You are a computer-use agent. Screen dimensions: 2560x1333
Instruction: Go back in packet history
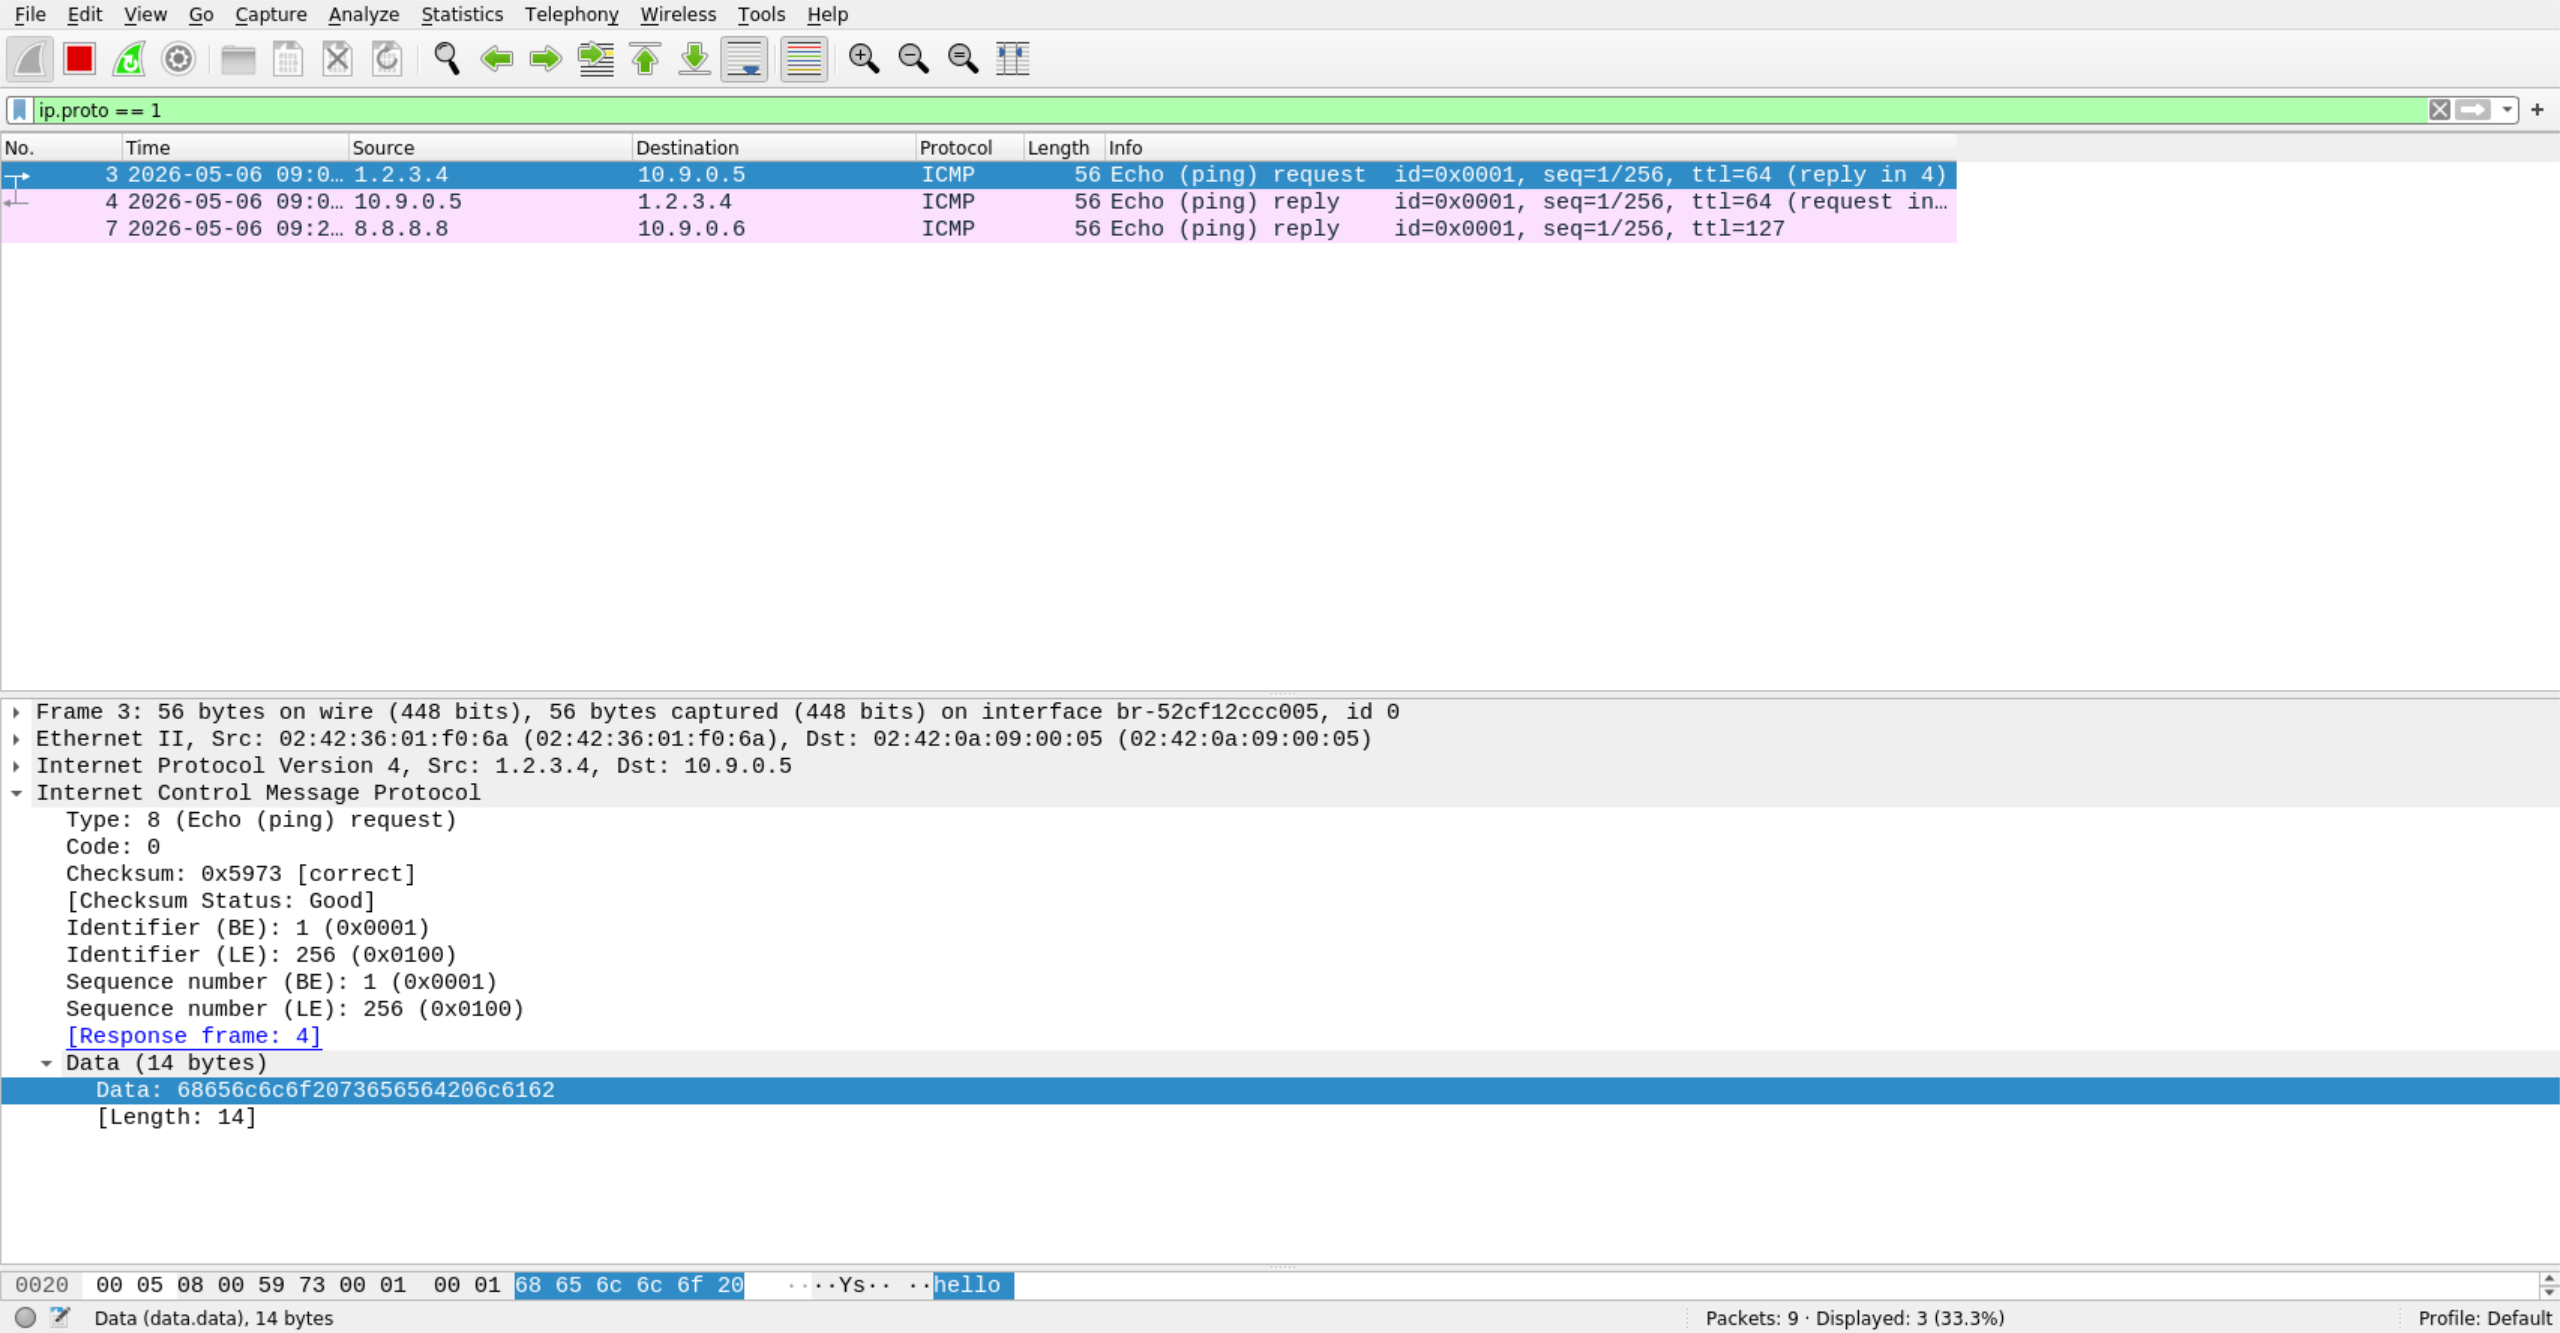(x=496, y=59)
